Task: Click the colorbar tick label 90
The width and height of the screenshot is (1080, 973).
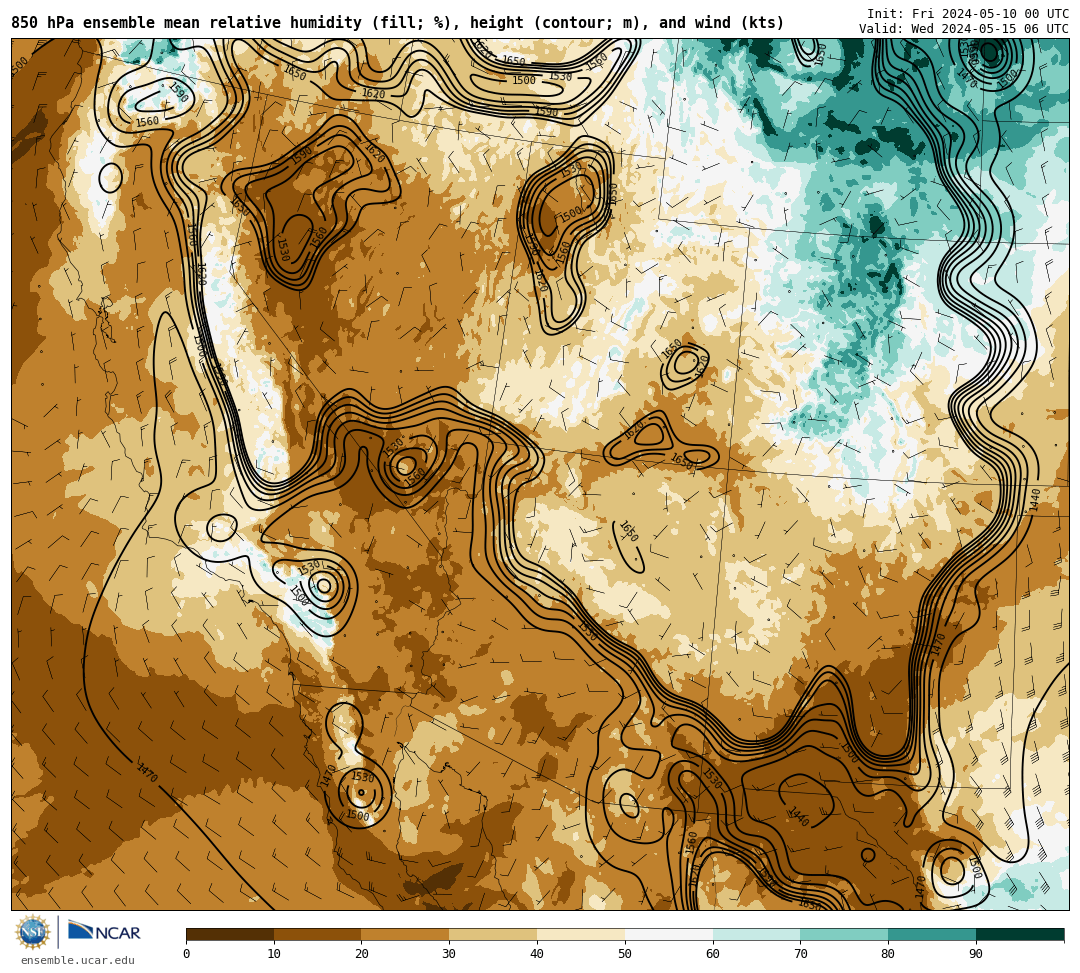Action: [976, 954]
